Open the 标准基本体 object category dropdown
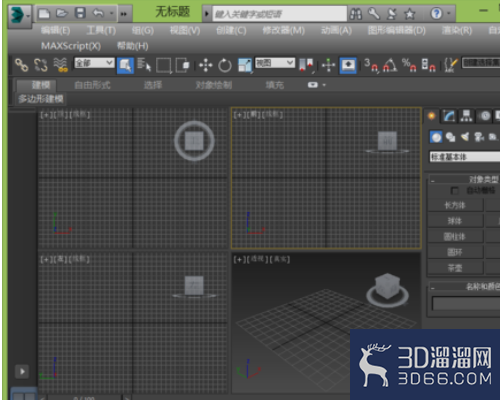 465,157
